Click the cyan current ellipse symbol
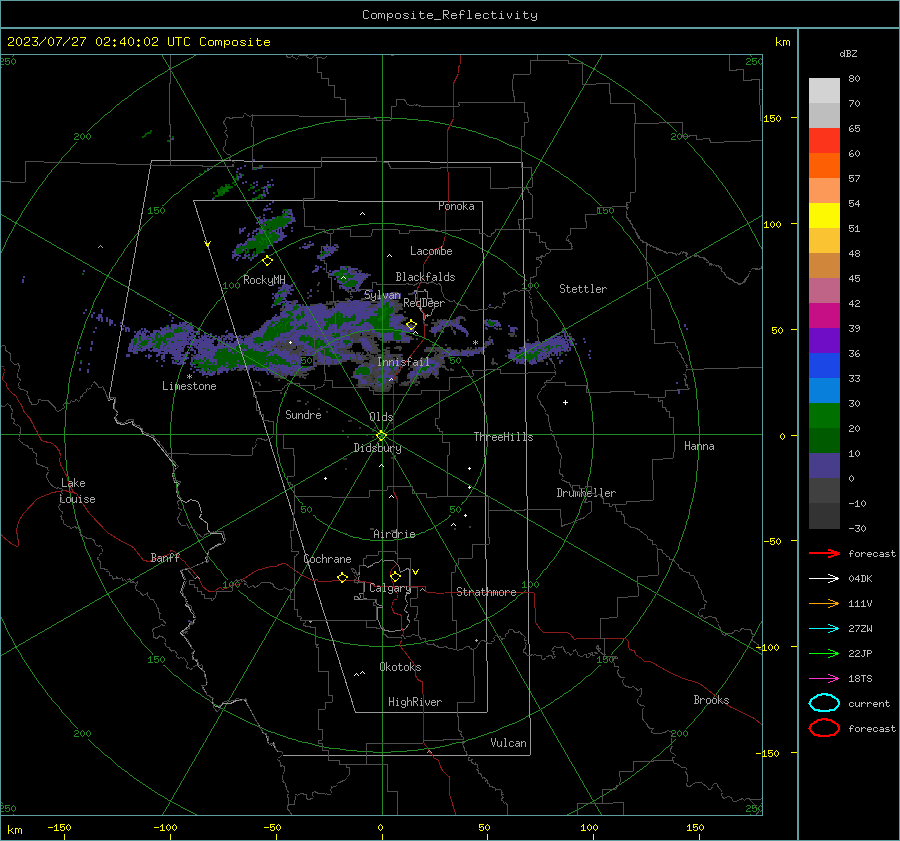Viewport: 900px width, 841px height. click(x=824, y=703)
